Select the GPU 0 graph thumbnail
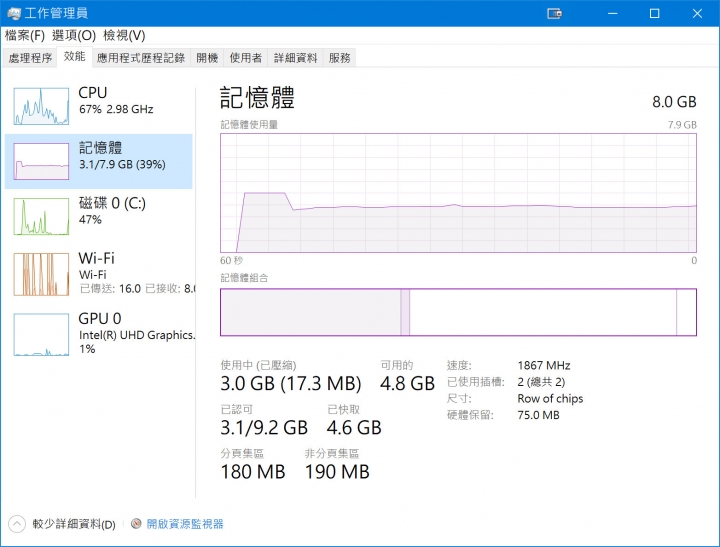The height and width of the screenshot is (547, 720). [x=41, y=334]
